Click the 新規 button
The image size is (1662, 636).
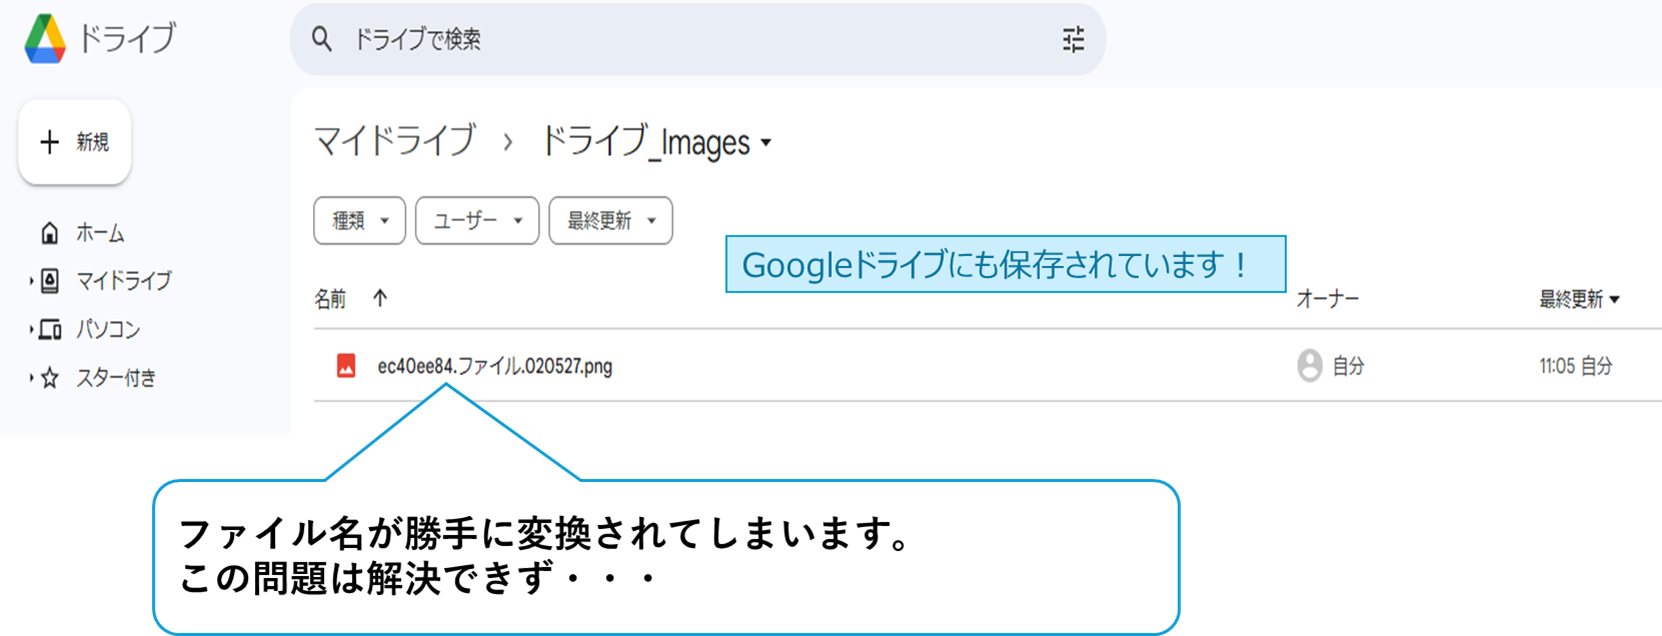pos(75,142)
